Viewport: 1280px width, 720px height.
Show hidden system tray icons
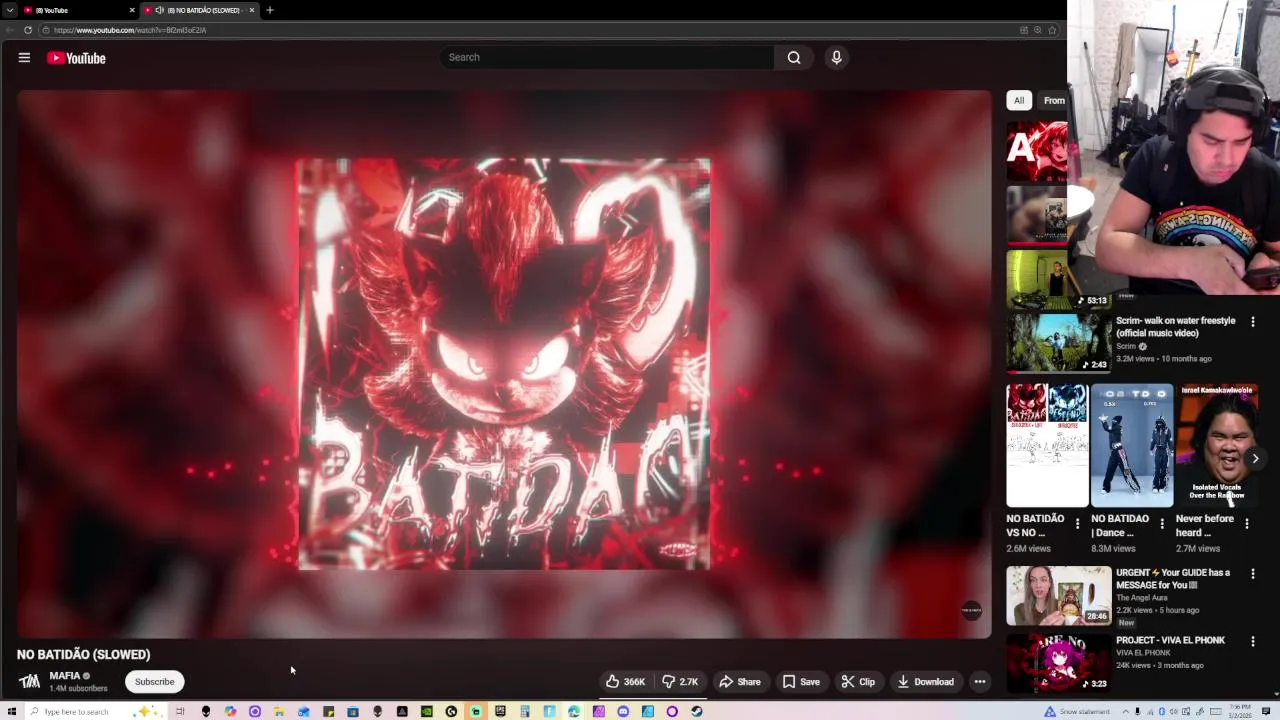[x=1126, y=711]
